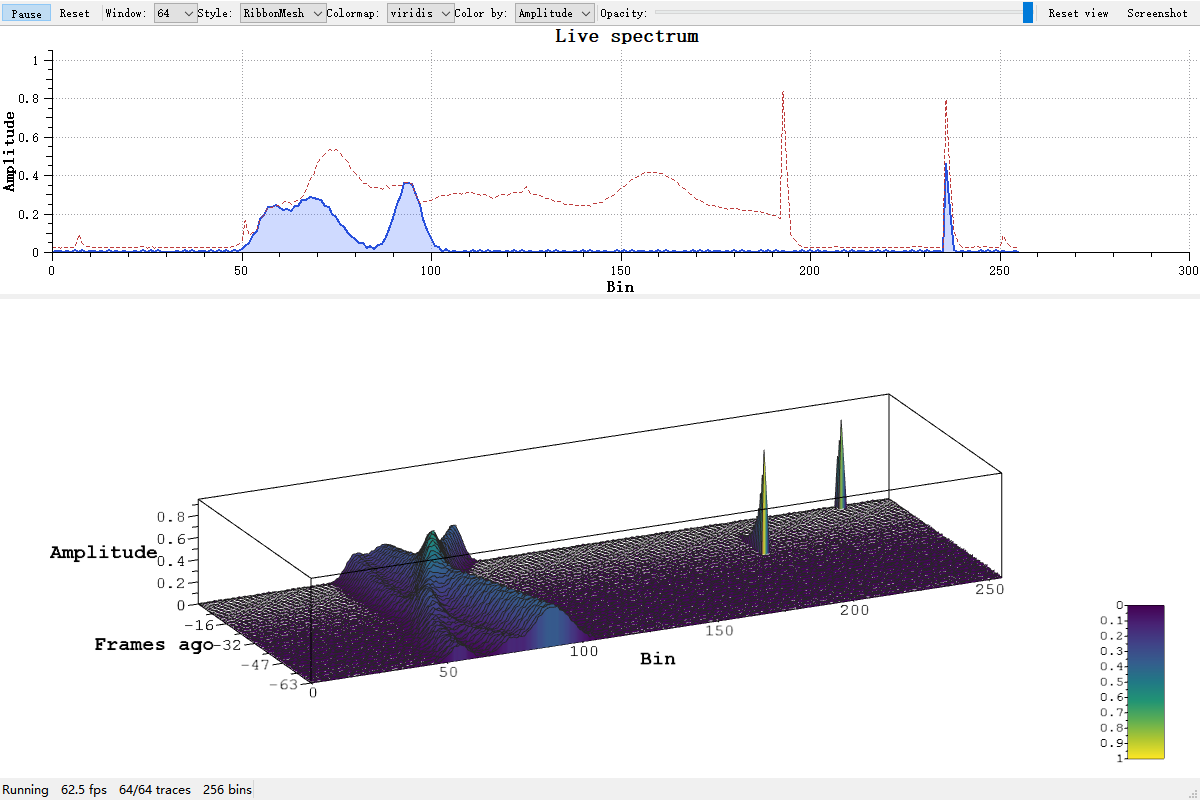The image size is (1200, 800).
Task: Click the 64/64 traces status text
Action: click(155, 790)
